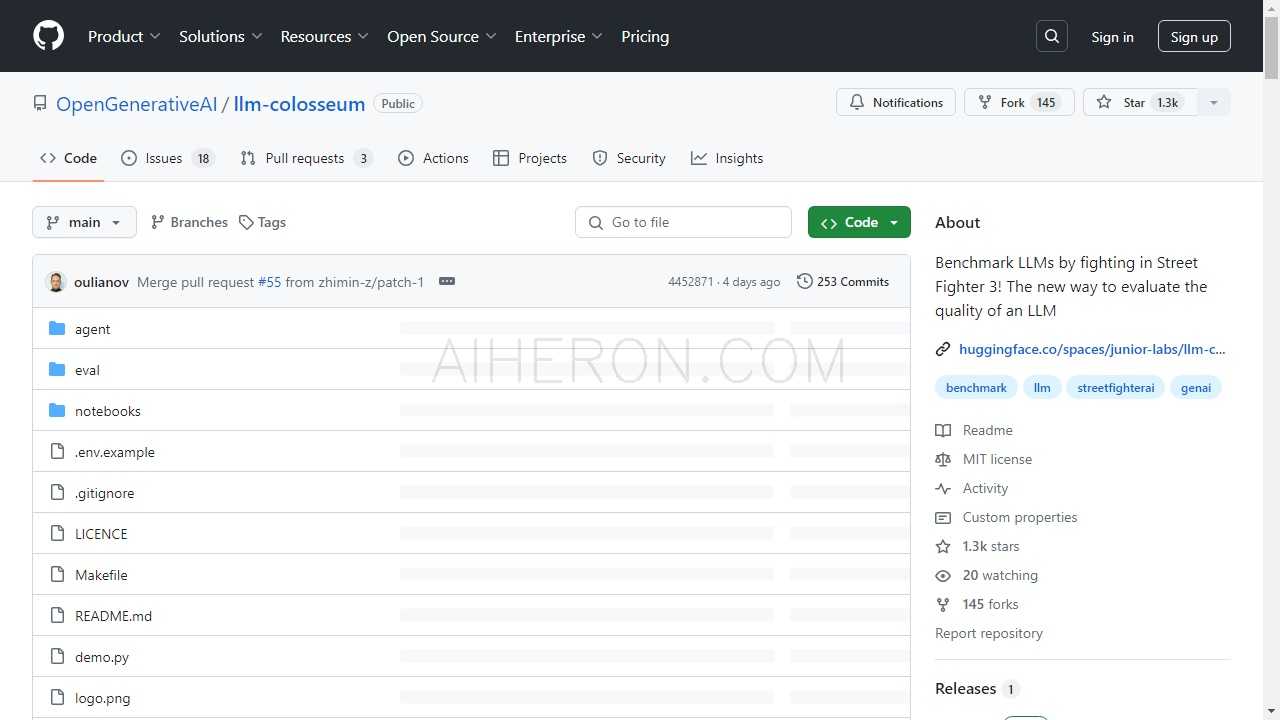Switch to the Issues tab

point(167,158)
